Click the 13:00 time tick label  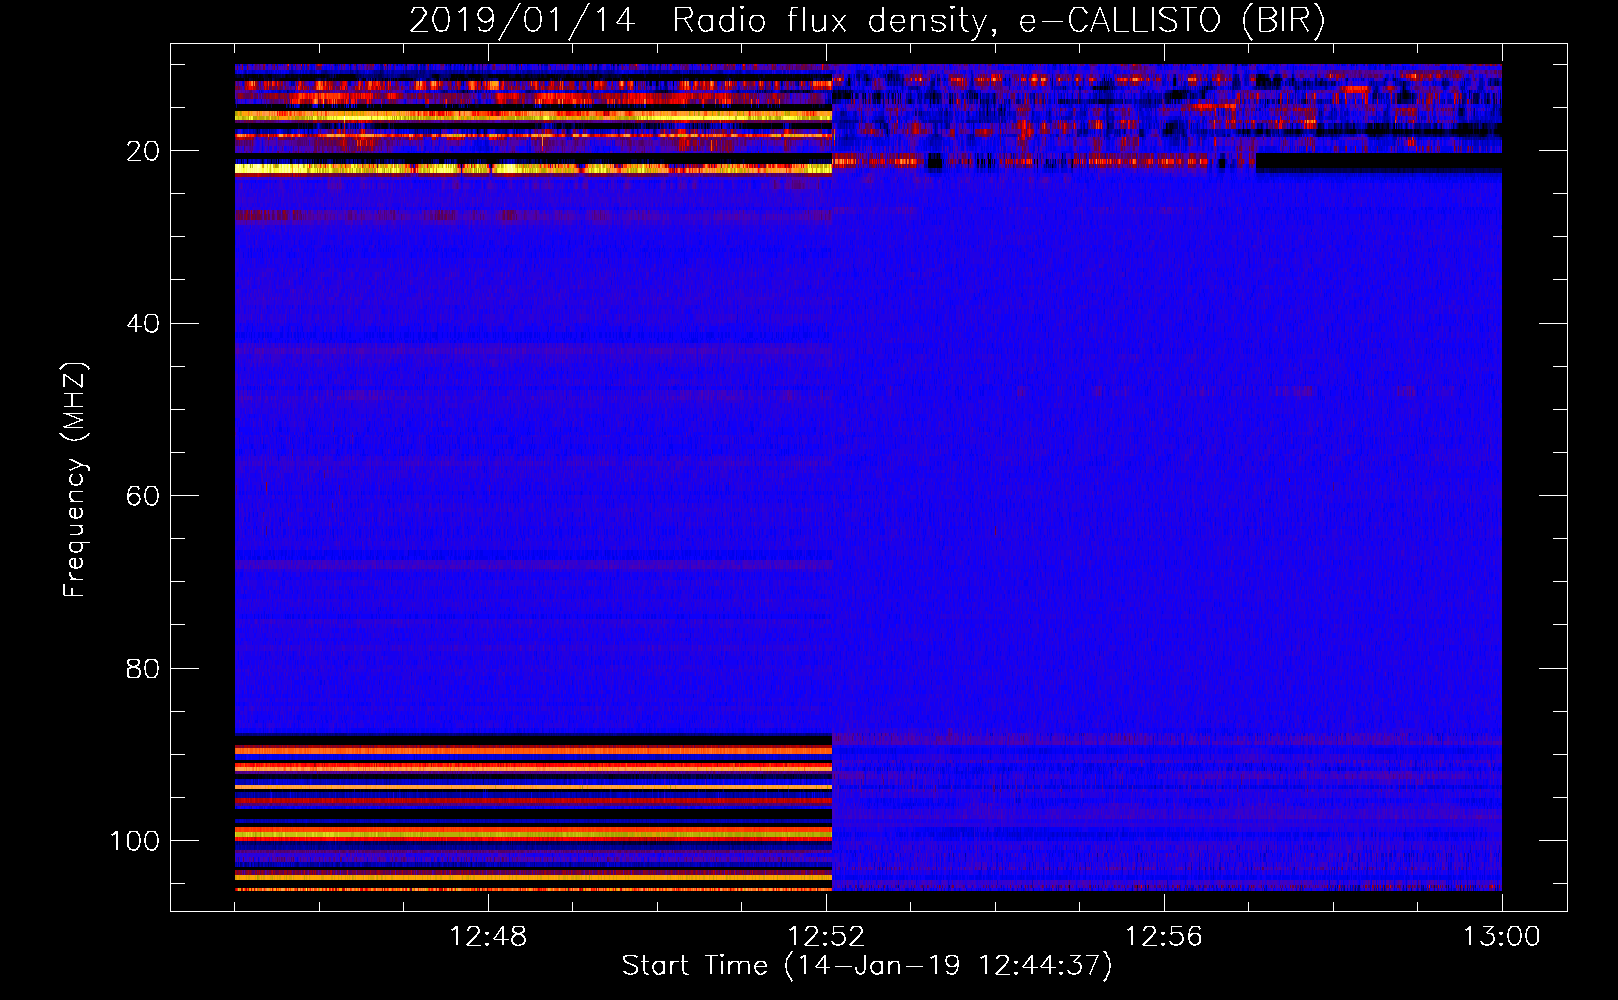pyautogui.click(x=1502, y=937)
